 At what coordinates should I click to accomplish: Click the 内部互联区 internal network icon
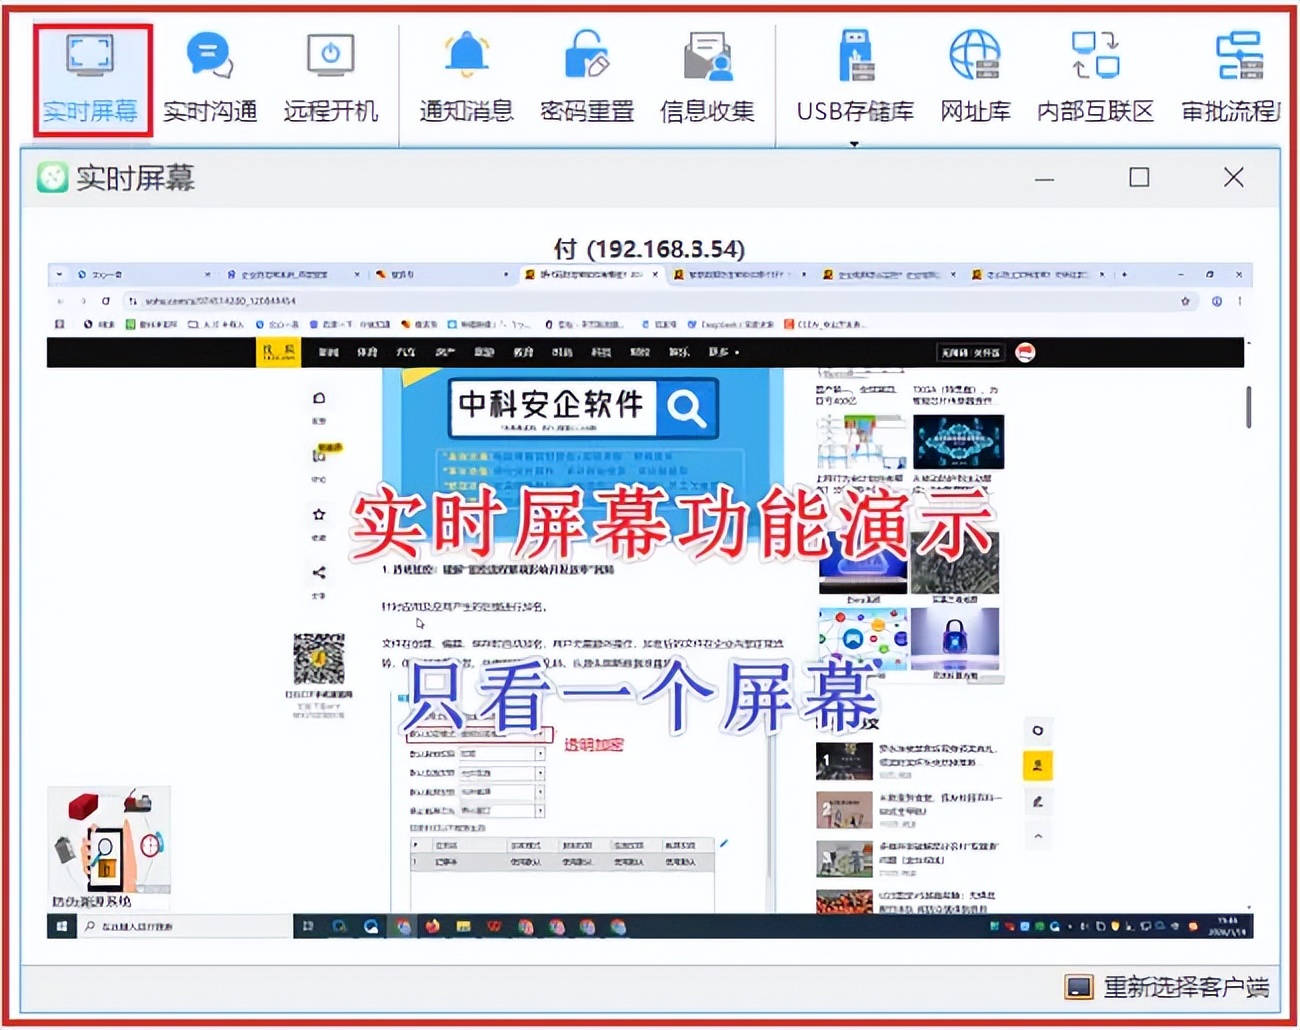1094,75
